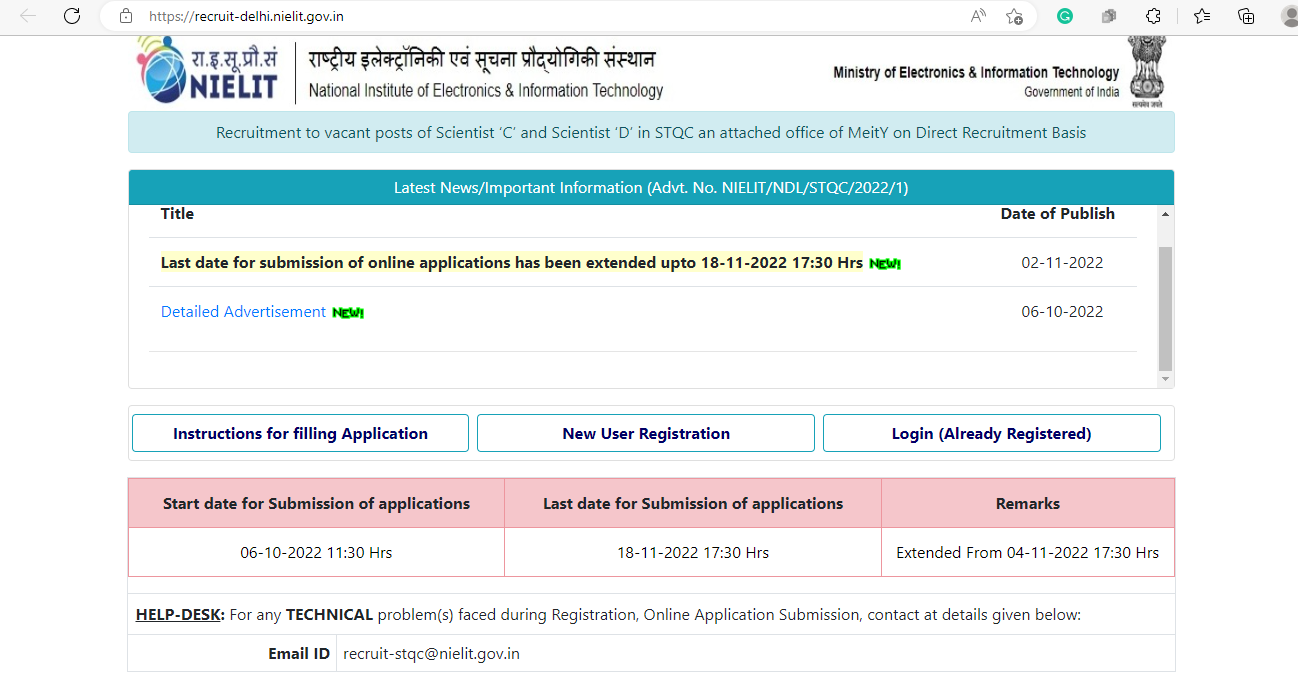This screenshot has width=1298, height=682.
Task: Click the NIELIT logo
Action: pyautogui.click(x=207, y=70)
